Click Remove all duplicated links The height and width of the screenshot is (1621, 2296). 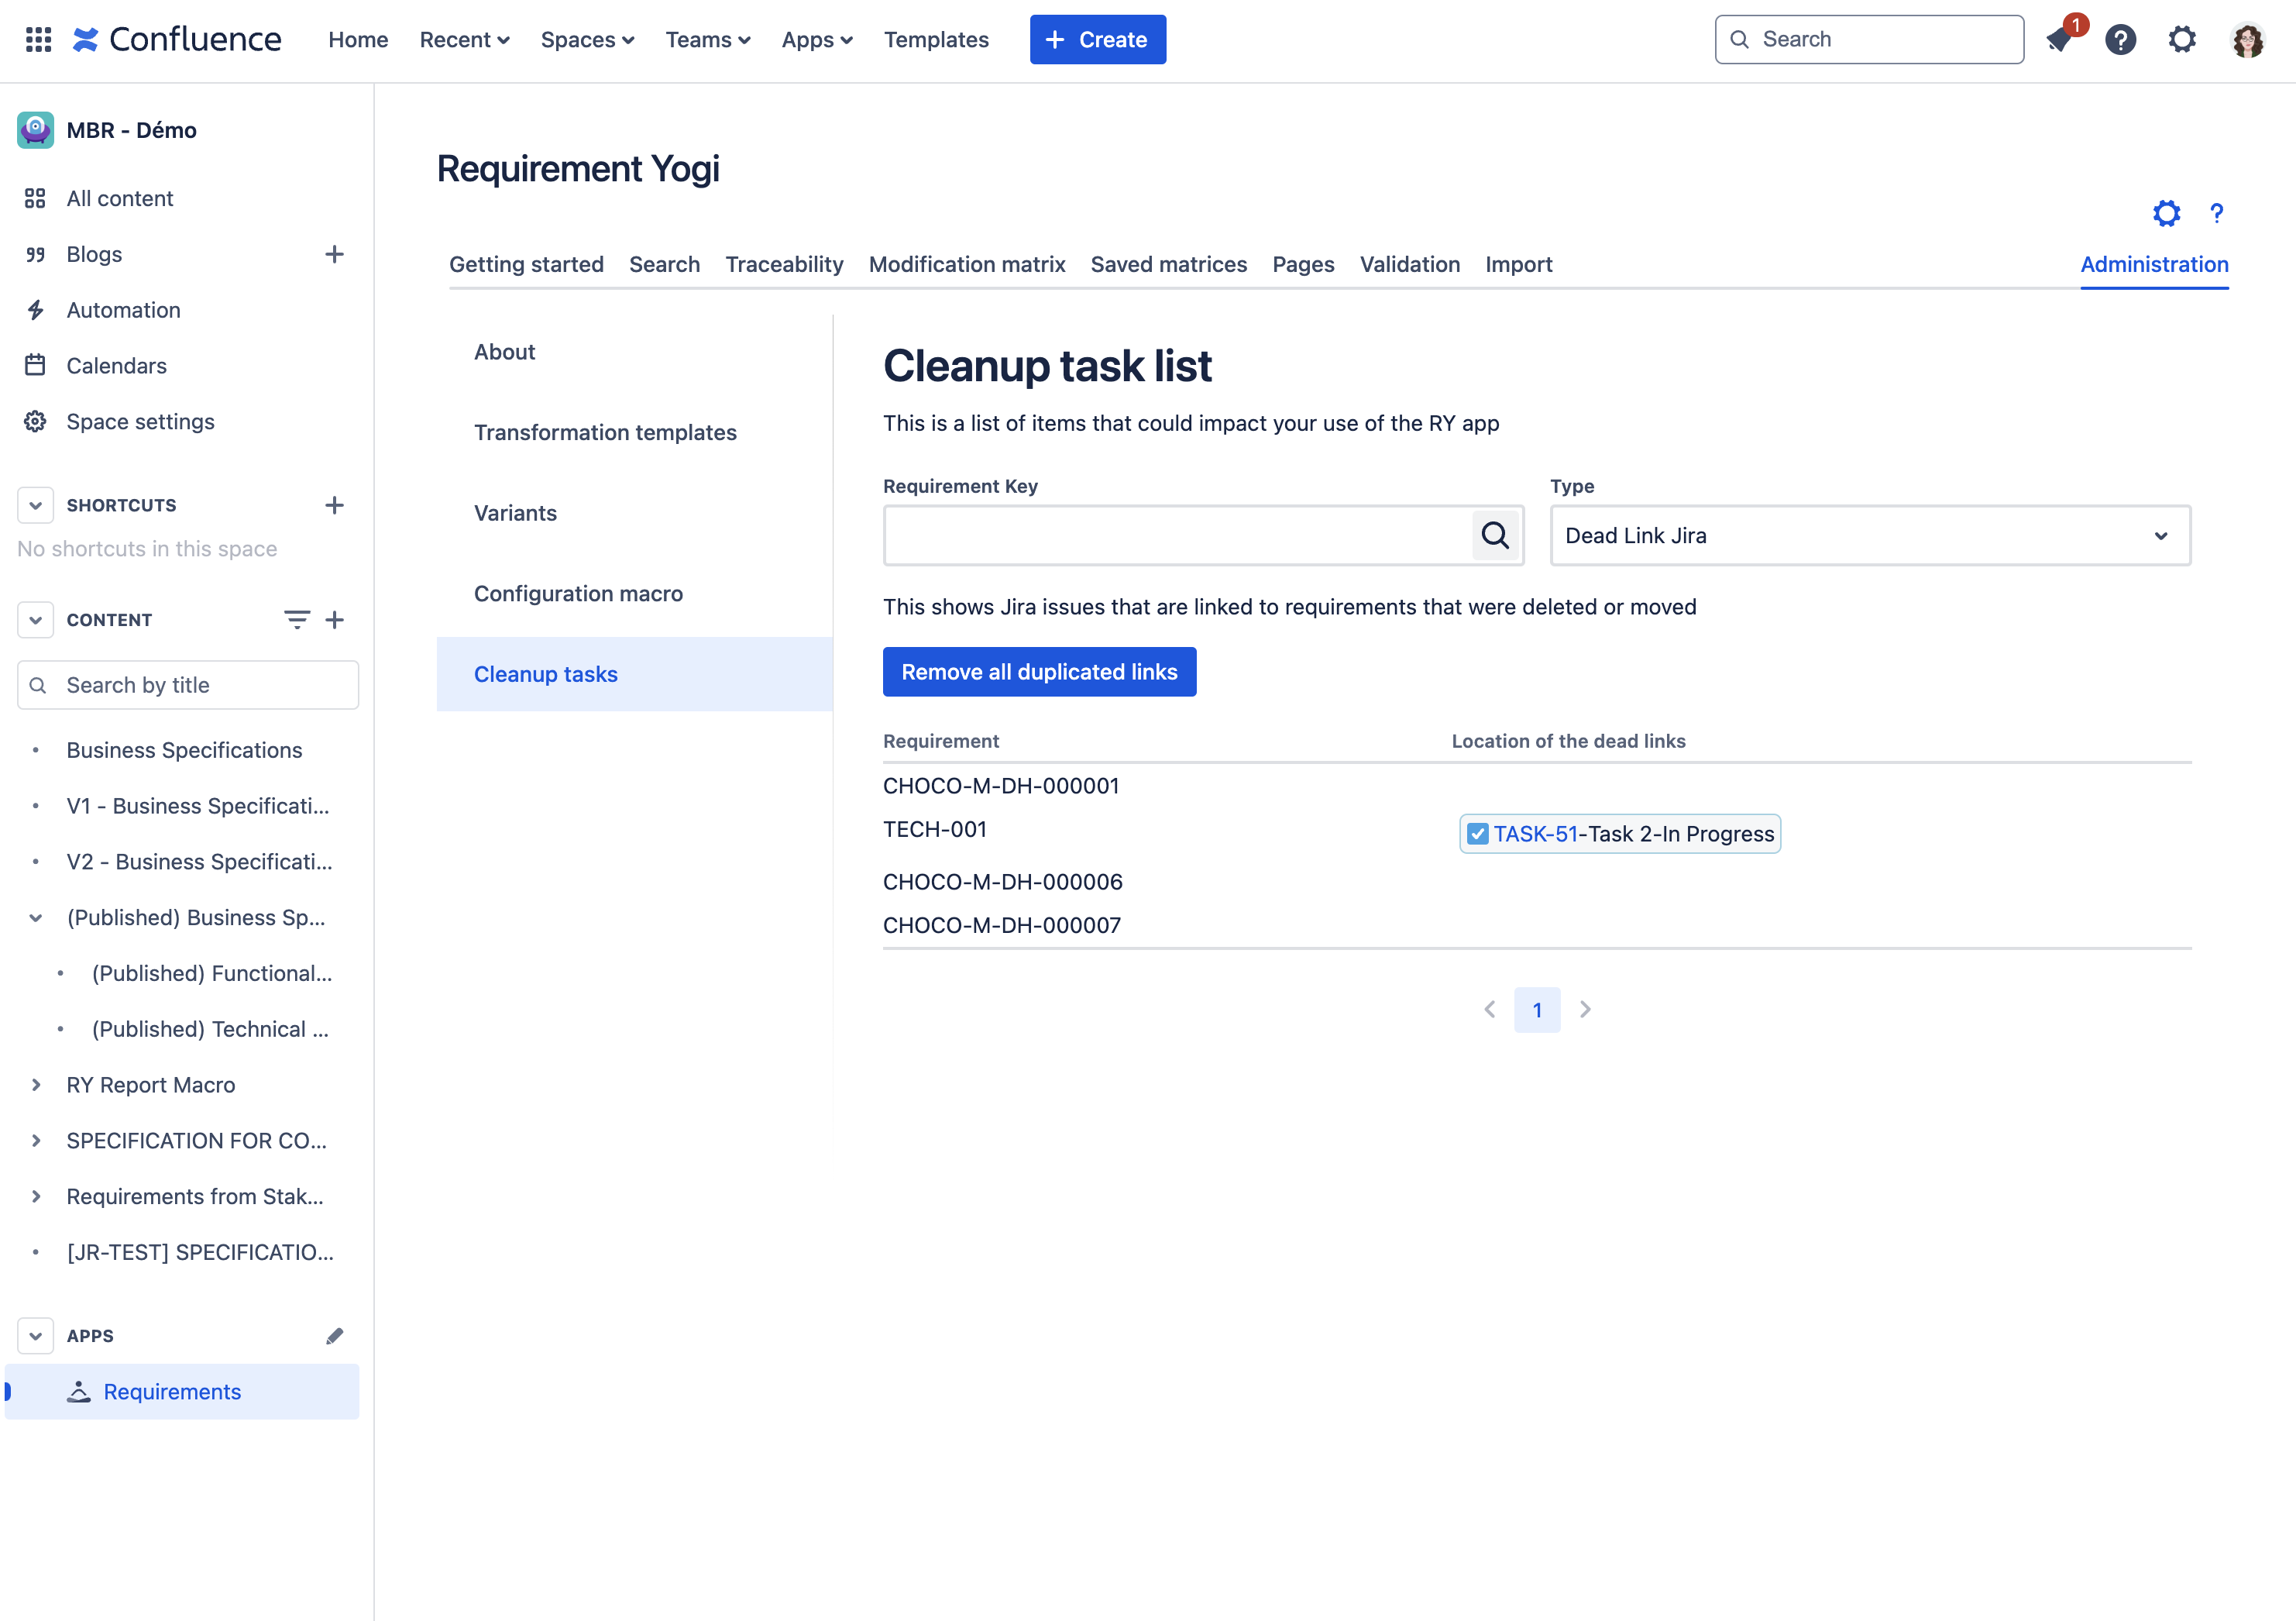point(1040,671)
